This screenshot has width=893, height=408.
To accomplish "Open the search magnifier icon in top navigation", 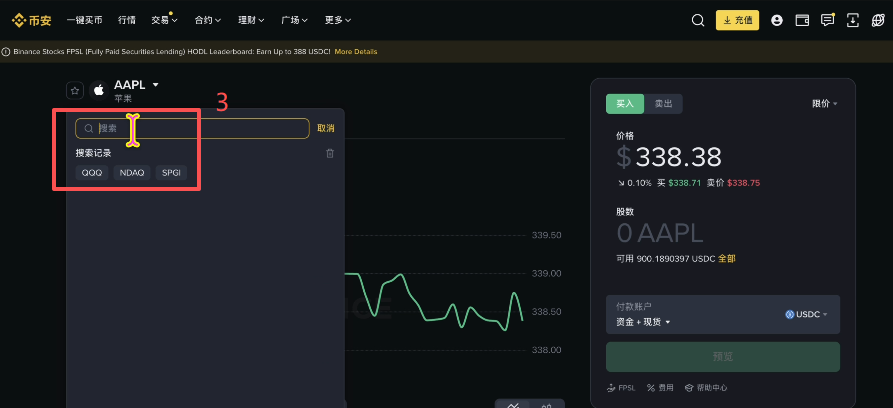I will tap(698, 20).
